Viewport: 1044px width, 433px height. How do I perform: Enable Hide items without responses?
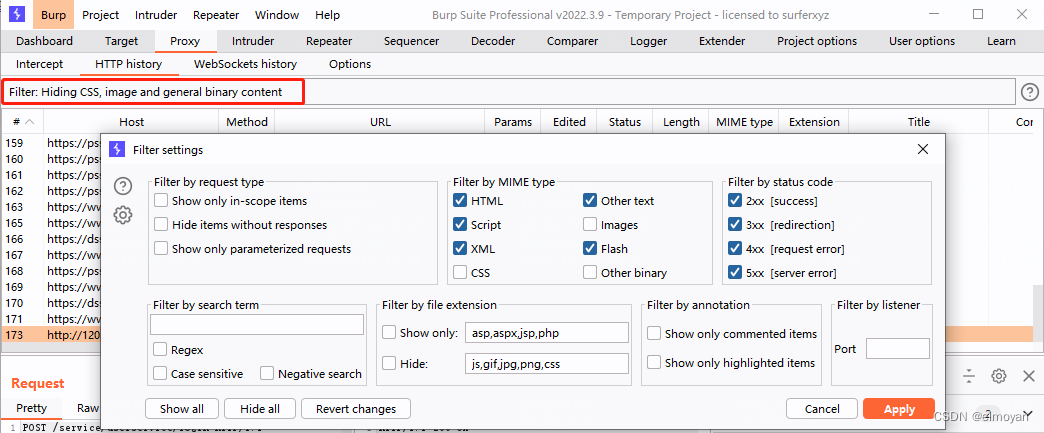160,225
